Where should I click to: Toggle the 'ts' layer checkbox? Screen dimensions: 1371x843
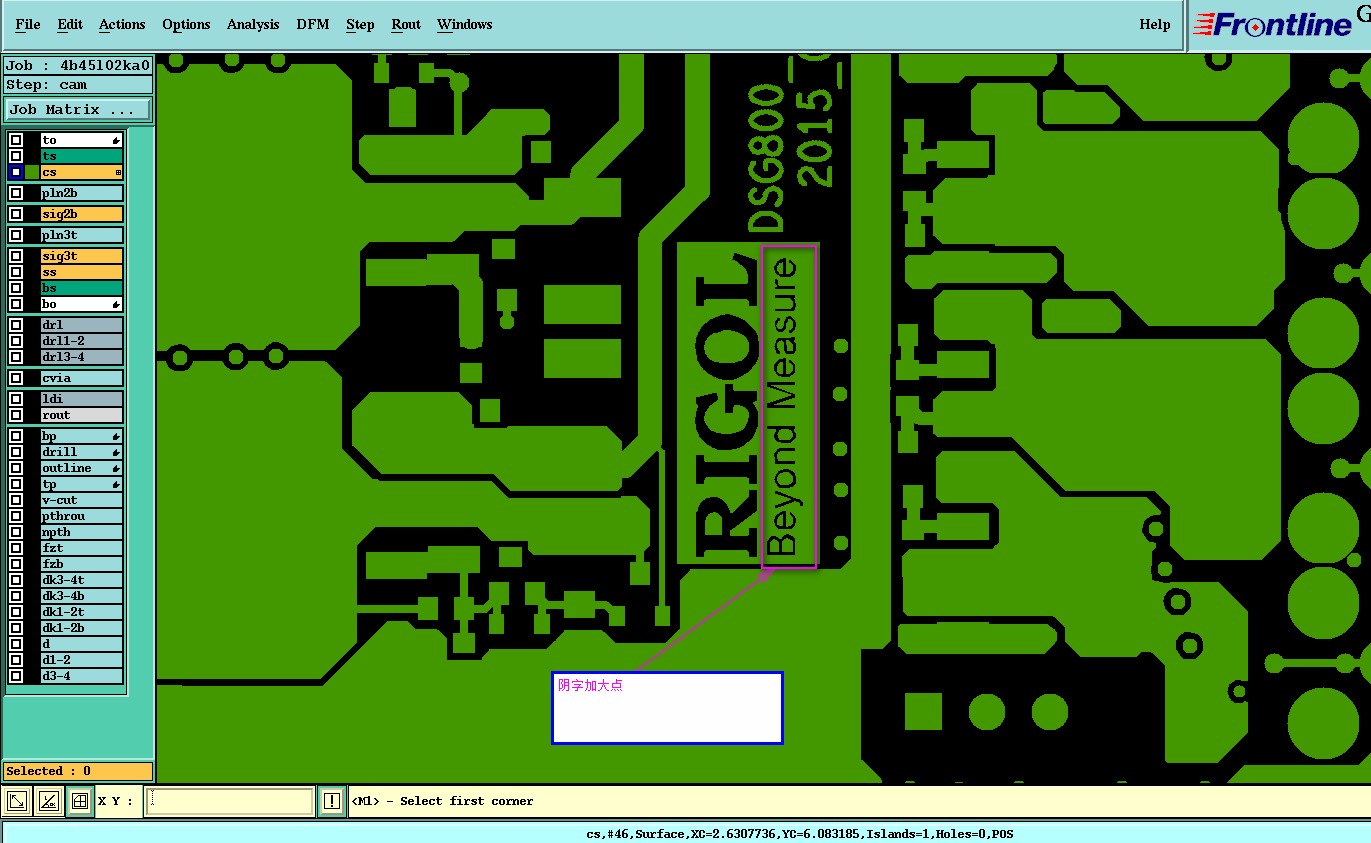click(x=16, y=156)
